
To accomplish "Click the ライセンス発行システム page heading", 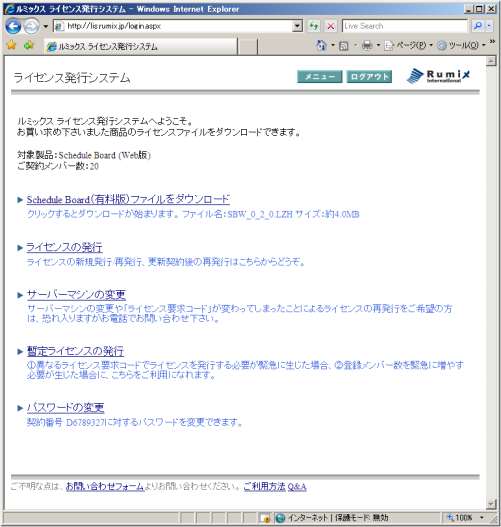I will click(72, 78).
